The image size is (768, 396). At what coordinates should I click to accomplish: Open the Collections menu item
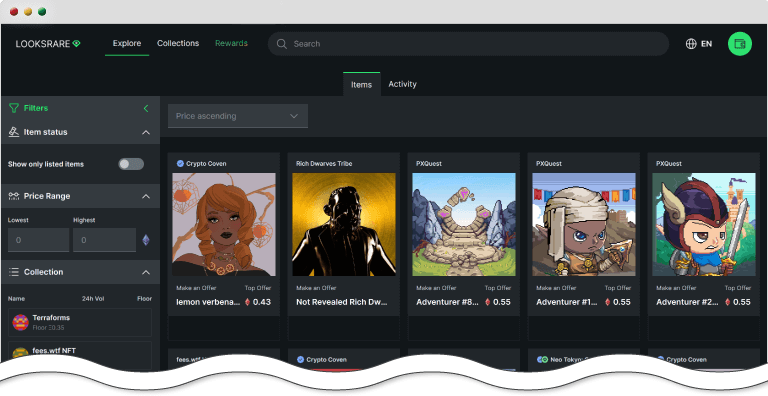click(x=178, y=43)
